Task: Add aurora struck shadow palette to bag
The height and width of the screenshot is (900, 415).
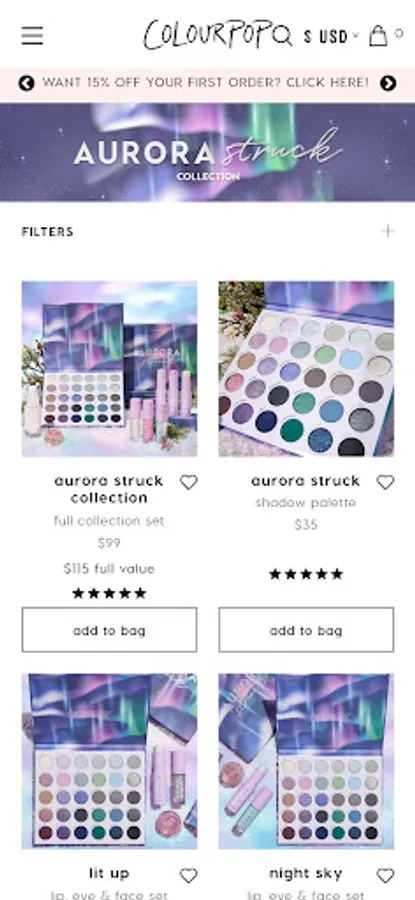Action: click(x=306, y=630)
